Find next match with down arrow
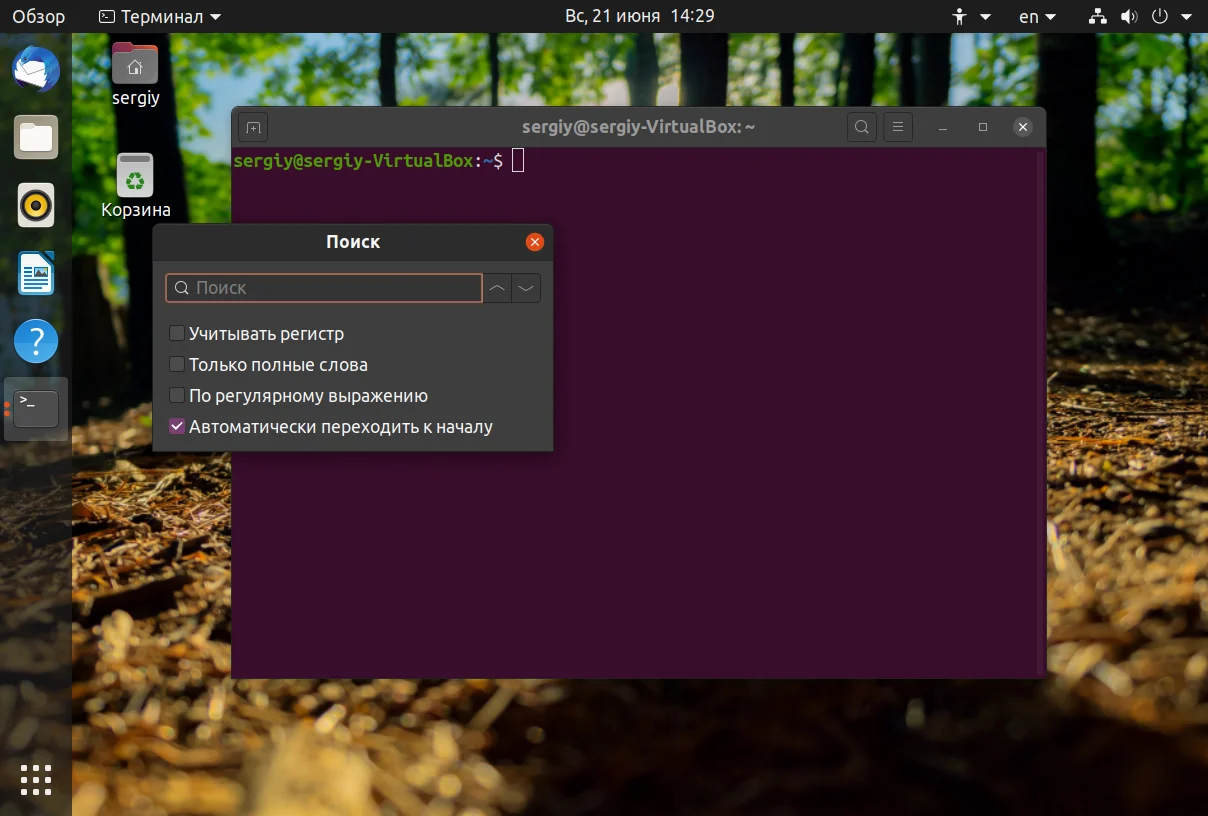Screen dimensions: 1208x816 click(x=526, y=288)
